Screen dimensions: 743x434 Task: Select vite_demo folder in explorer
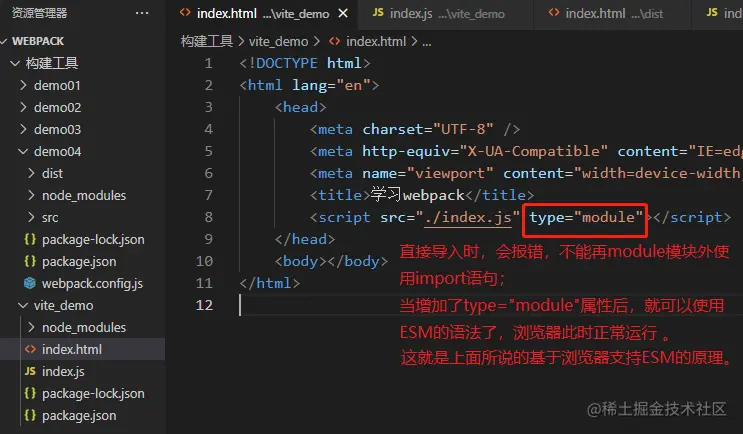point(63,306)
